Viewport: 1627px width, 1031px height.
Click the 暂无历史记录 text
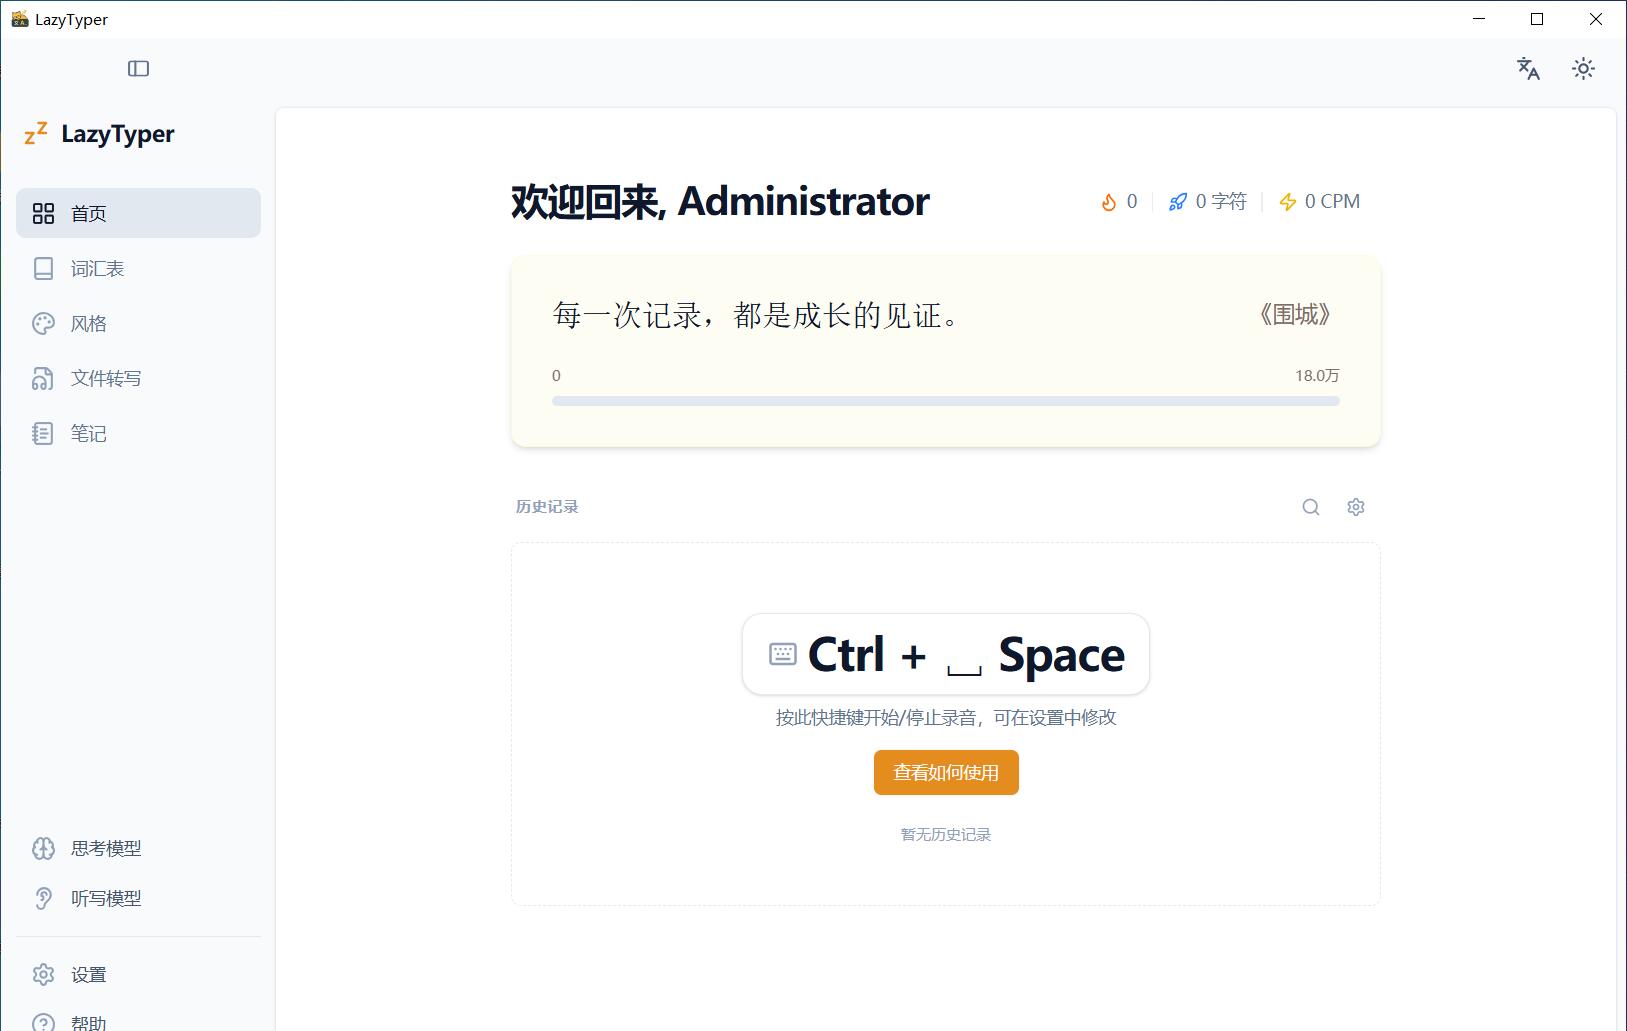click(x=946, y=834)
